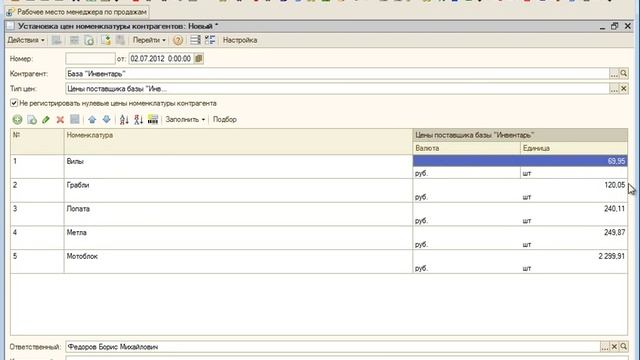
Task: Close the Установка цен номенклатуры window
Action: (628, 26)
